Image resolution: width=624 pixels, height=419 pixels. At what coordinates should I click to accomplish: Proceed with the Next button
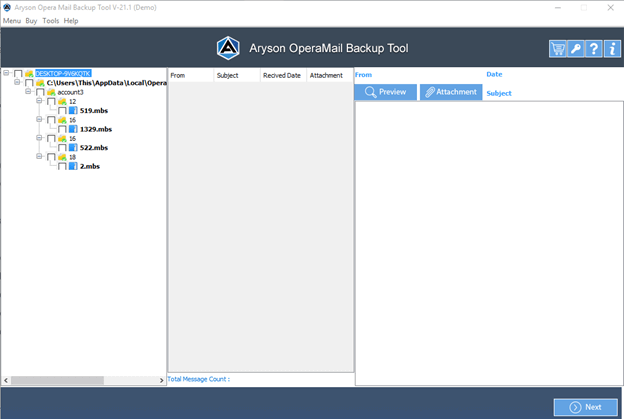(x=585, y=407)
